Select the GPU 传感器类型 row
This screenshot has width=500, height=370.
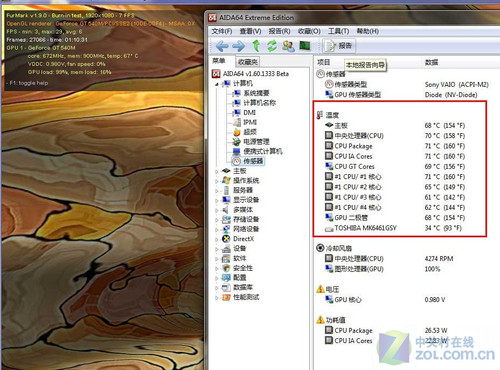[401, 95]
